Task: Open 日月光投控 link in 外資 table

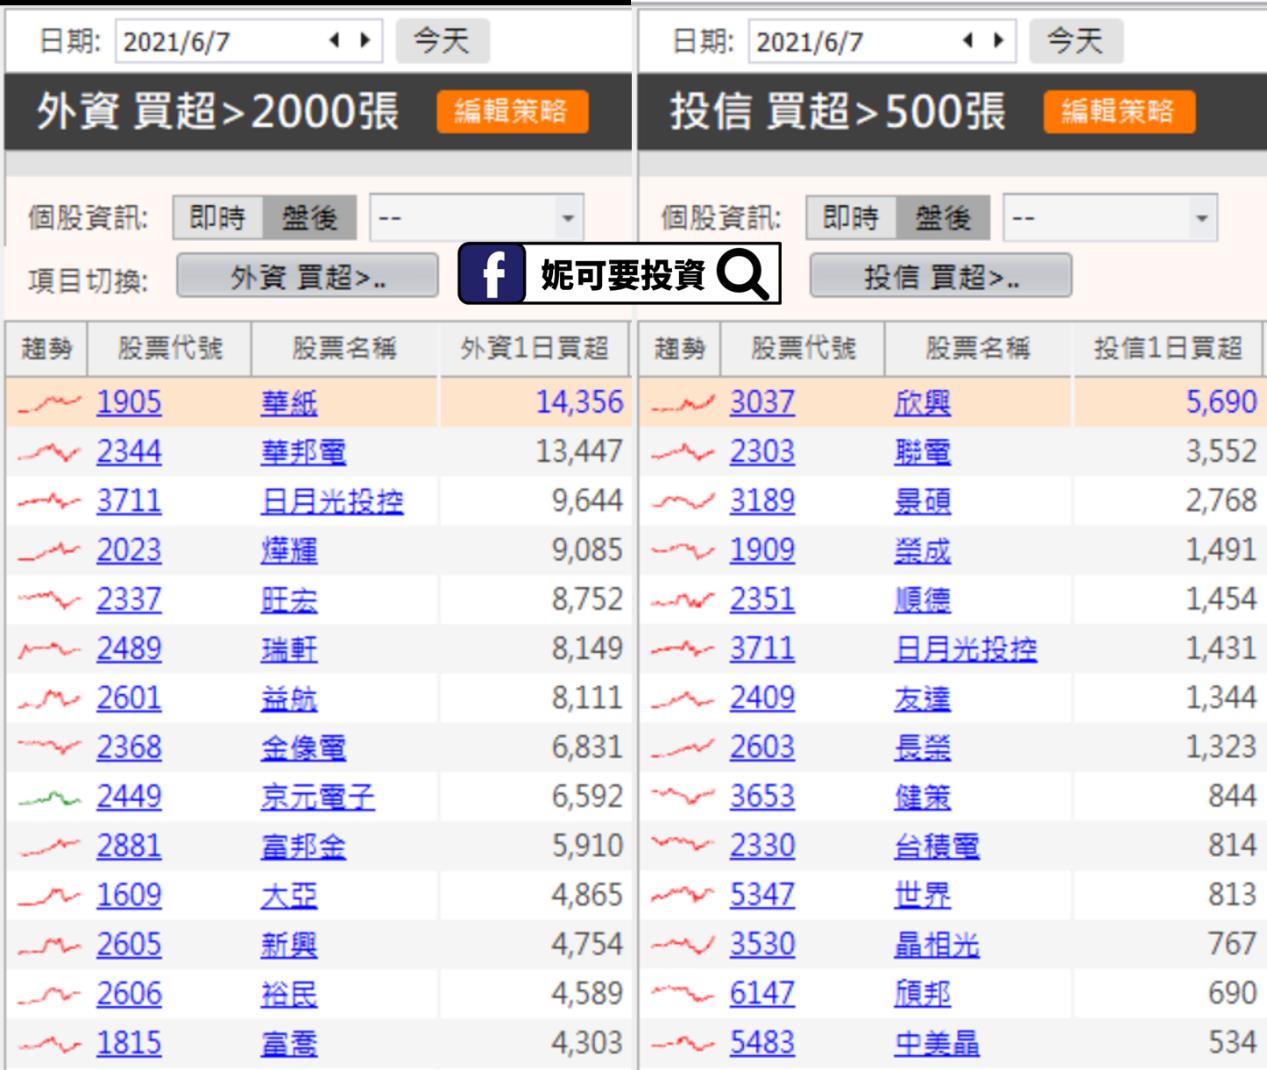Action: [x=332, y=501]
